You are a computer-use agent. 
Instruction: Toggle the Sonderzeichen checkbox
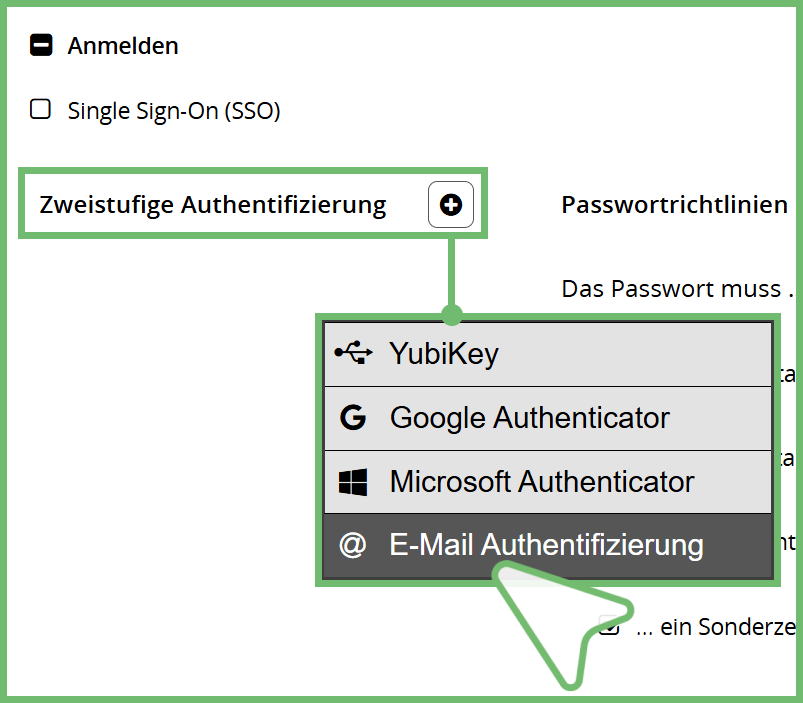tap(609, 625)
